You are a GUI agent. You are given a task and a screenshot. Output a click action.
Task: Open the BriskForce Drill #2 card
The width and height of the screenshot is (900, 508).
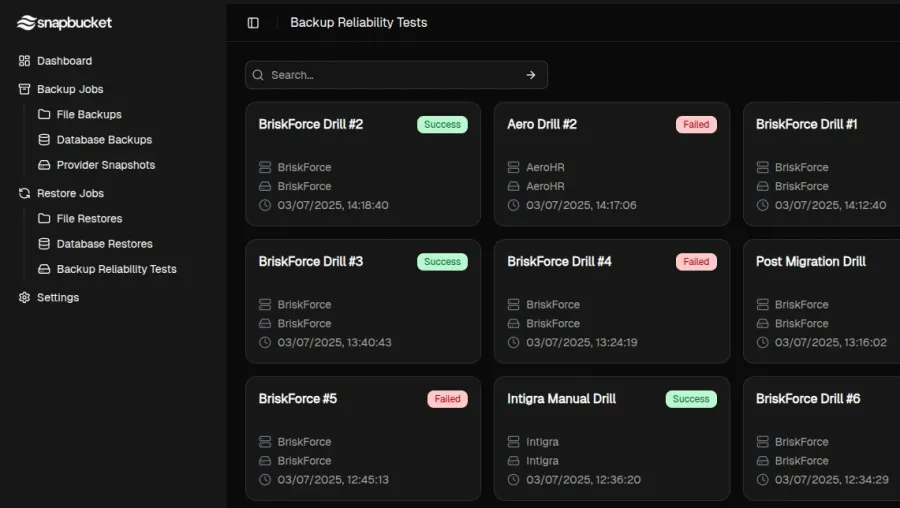[x=363, y=164]
